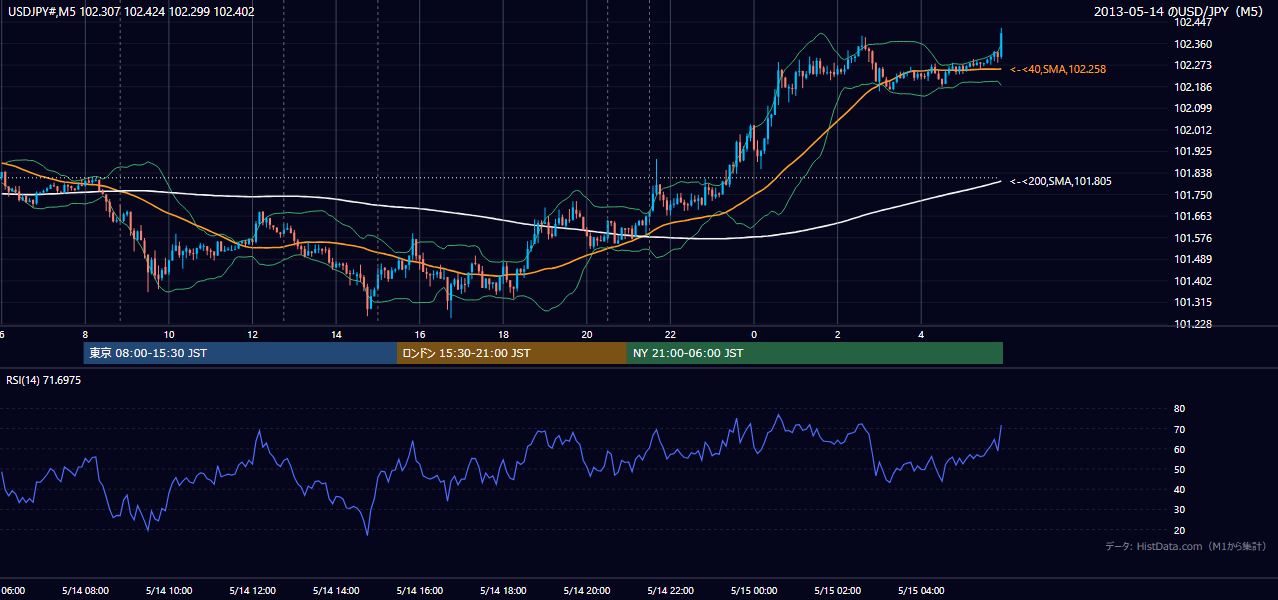Click the hour 4 tick on the price chart axis
This screenshot has height=600, width=1278.
click(921, 334)
